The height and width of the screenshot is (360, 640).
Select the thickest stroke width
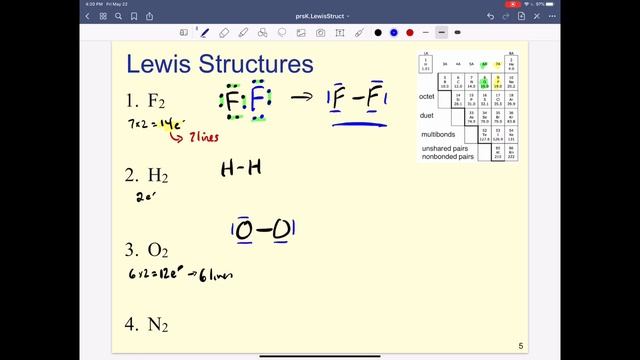pos(458,32)
